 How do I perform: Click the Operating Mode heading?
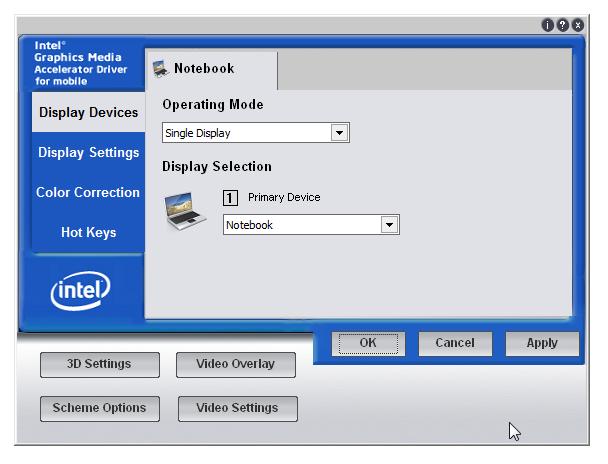213,105
